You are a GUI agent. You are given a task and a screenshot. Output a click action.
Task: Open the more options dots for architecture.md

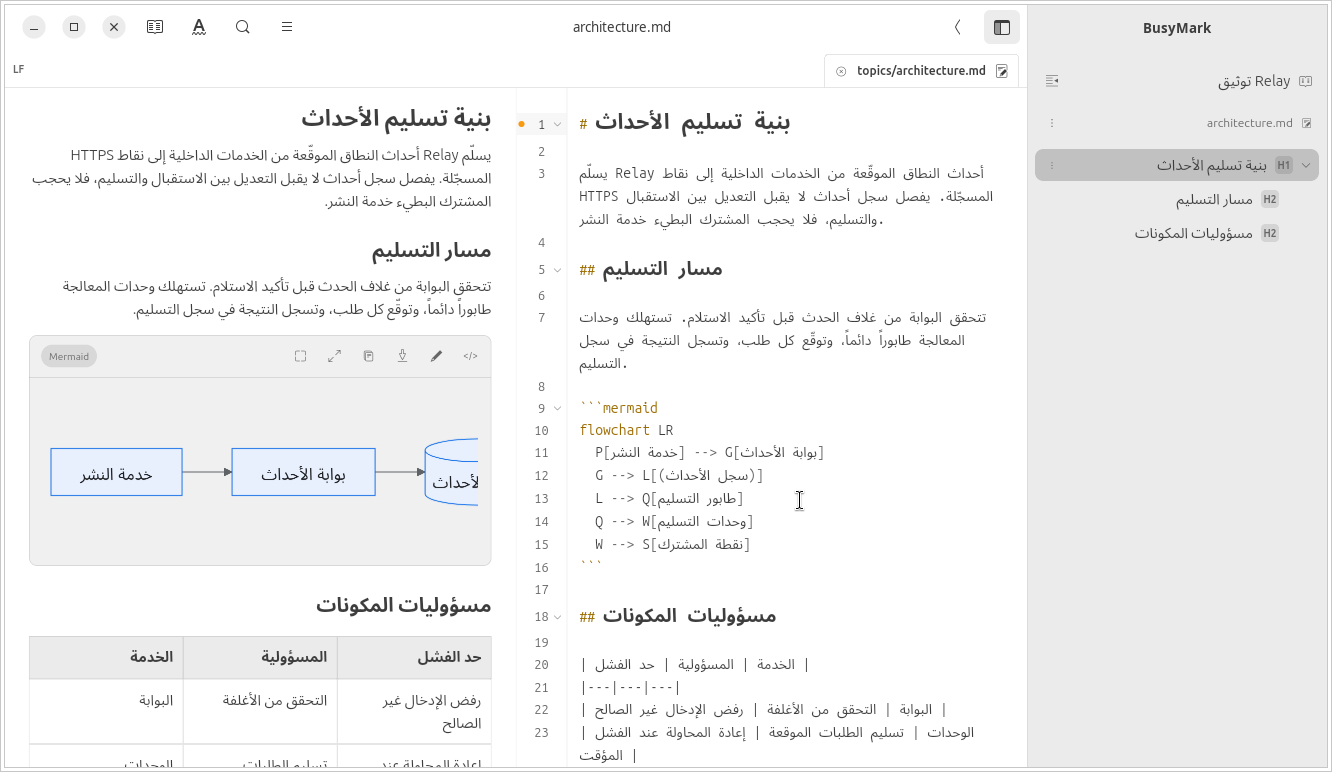[x=1052, y=123]
